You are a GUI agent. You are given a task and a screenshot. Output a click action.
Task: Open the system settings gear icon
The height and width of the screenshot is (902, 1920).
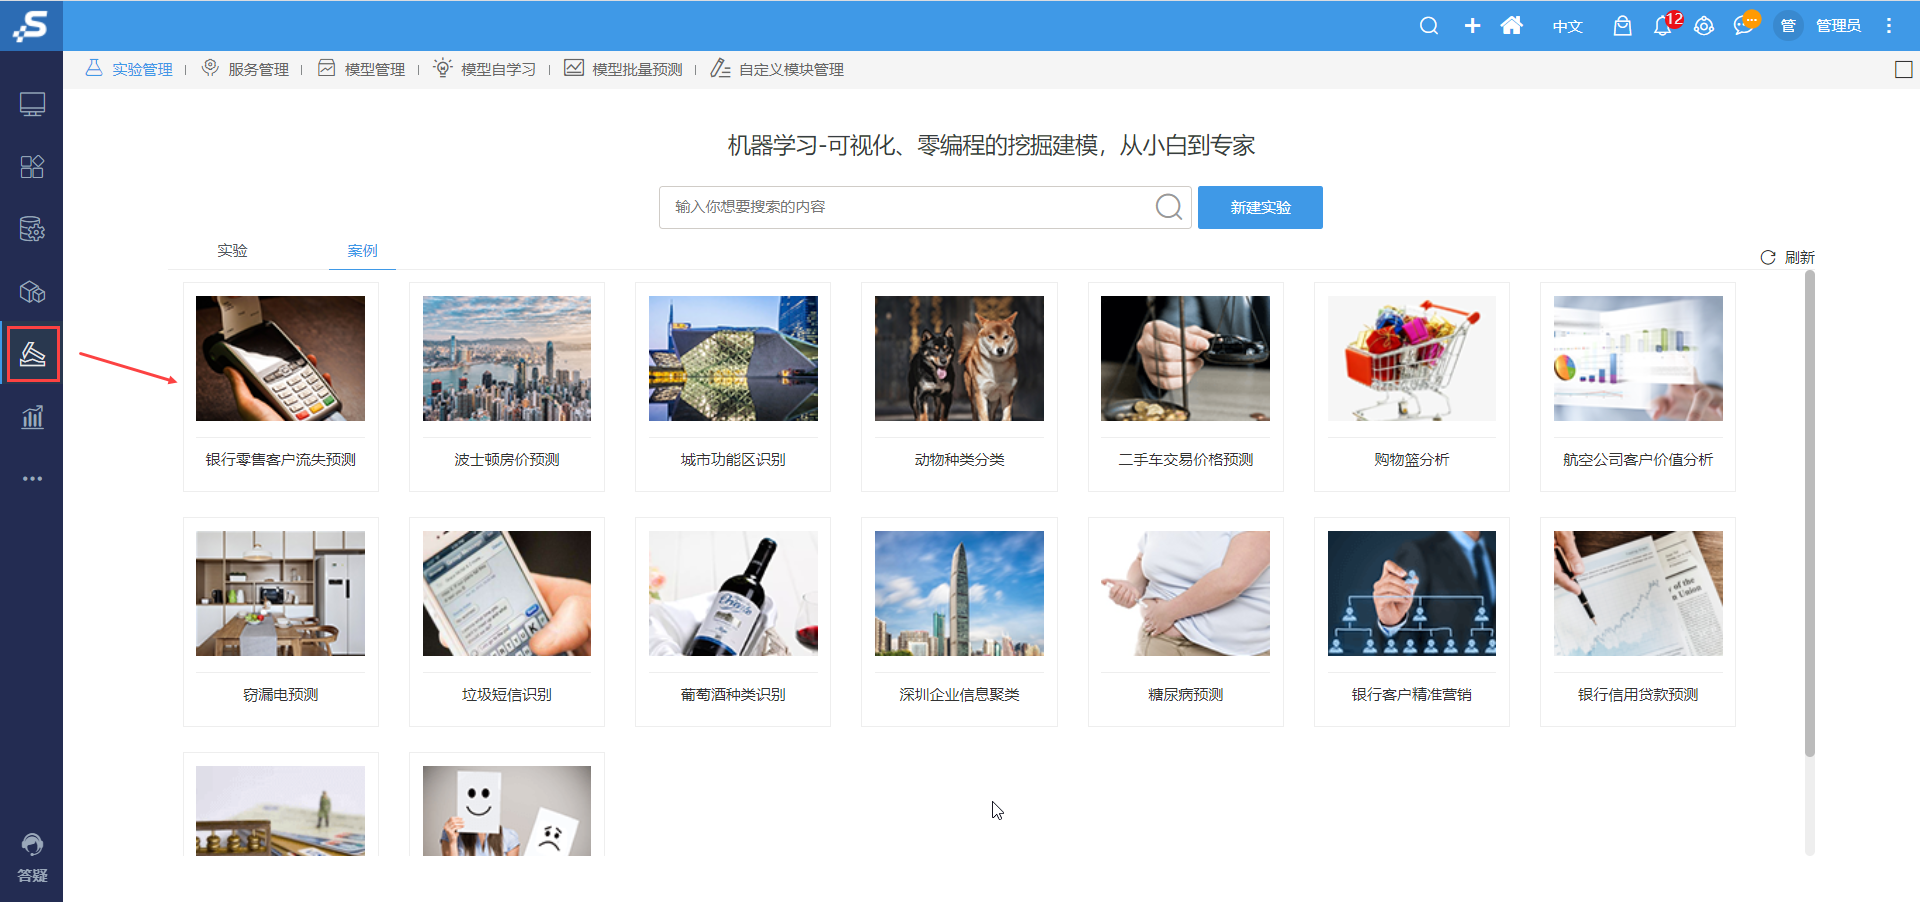point(1704,26)
